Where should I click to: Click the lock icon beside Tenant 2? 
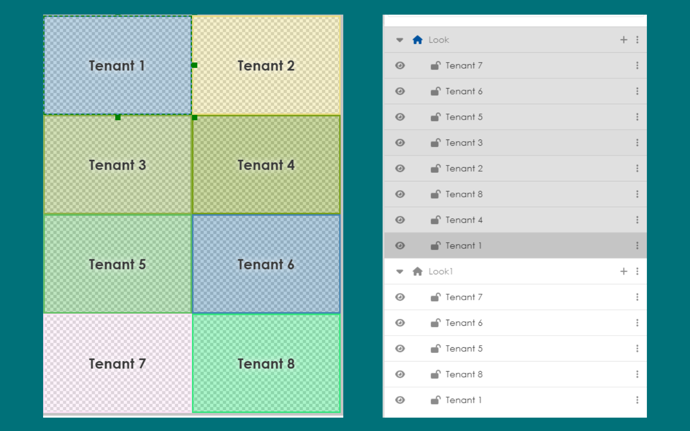click(x=435, y=169)
